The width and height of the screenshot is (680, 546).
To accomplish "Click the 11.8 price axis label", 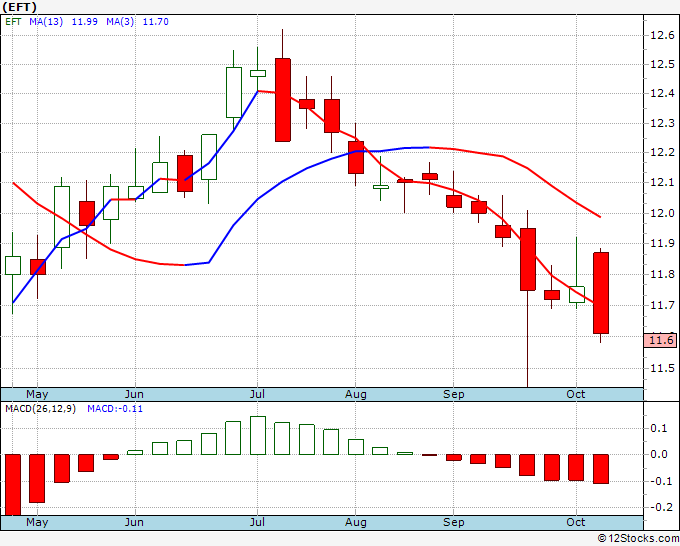I will pos(662,275).
